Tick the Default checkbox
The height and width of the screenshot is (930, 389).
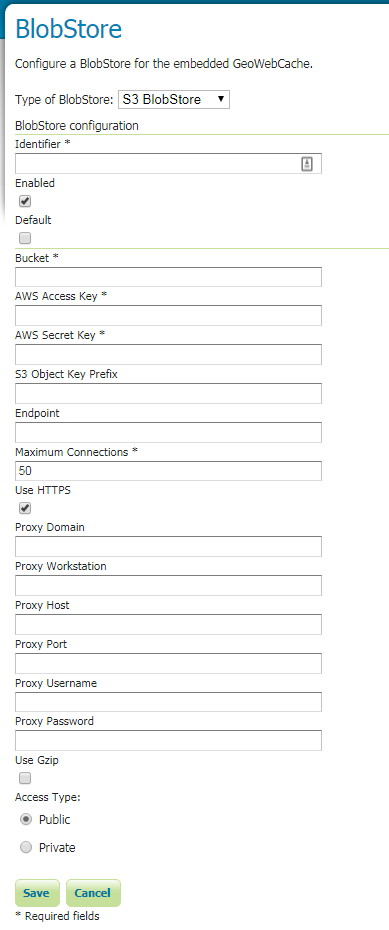coord(25,238)
